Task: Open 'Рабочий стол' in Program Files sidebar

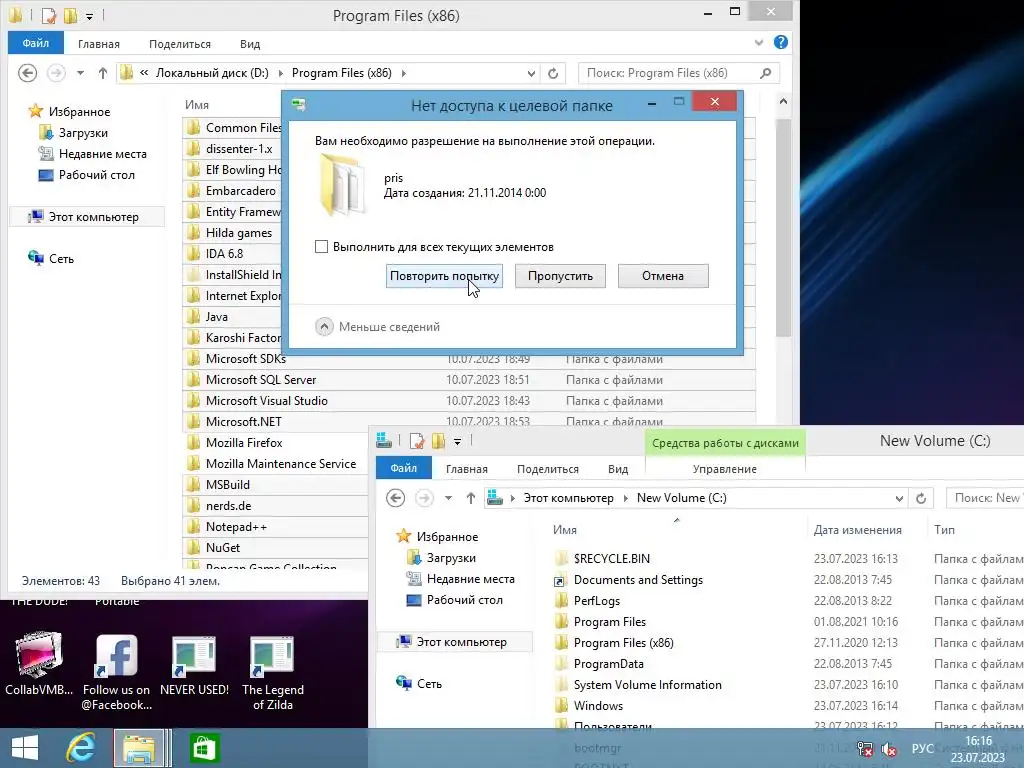Action: (96, 174)
